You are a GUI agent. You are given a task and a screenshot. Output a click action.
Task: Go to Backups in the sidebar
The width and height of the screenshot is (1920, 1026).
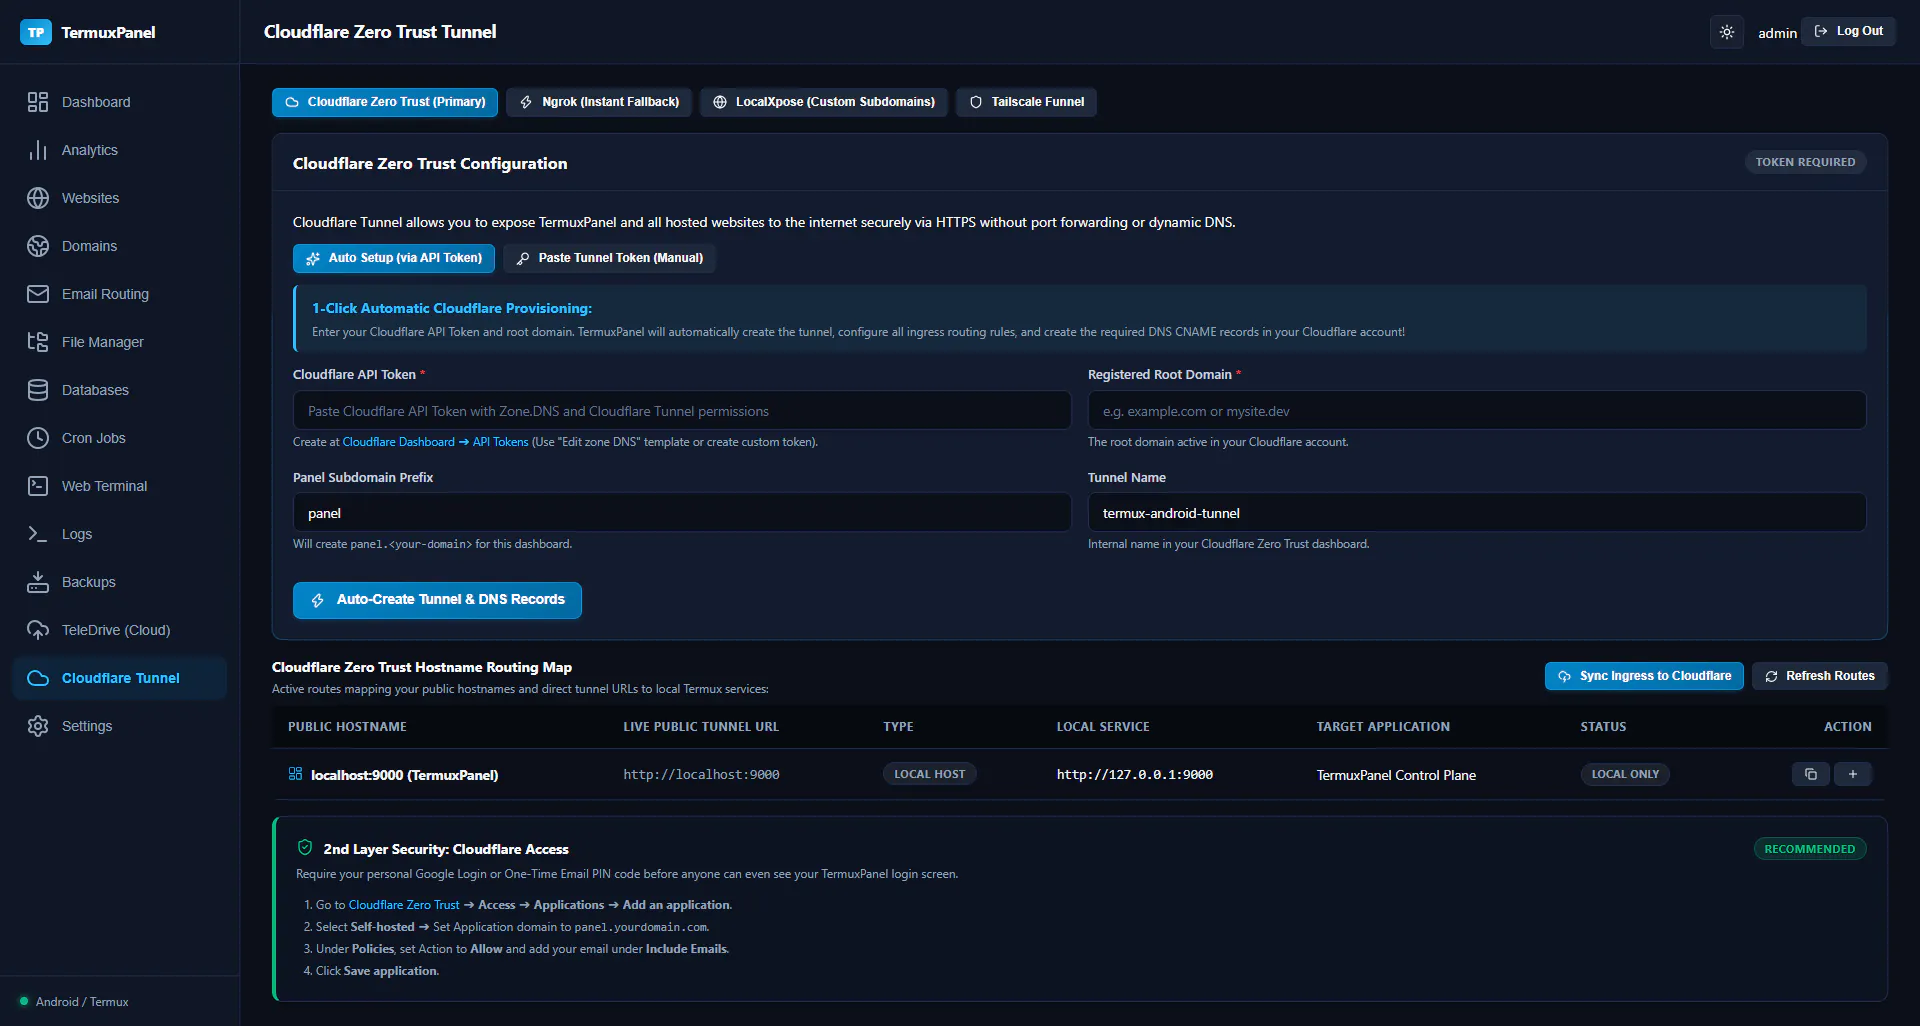click(x=120, y=582)
